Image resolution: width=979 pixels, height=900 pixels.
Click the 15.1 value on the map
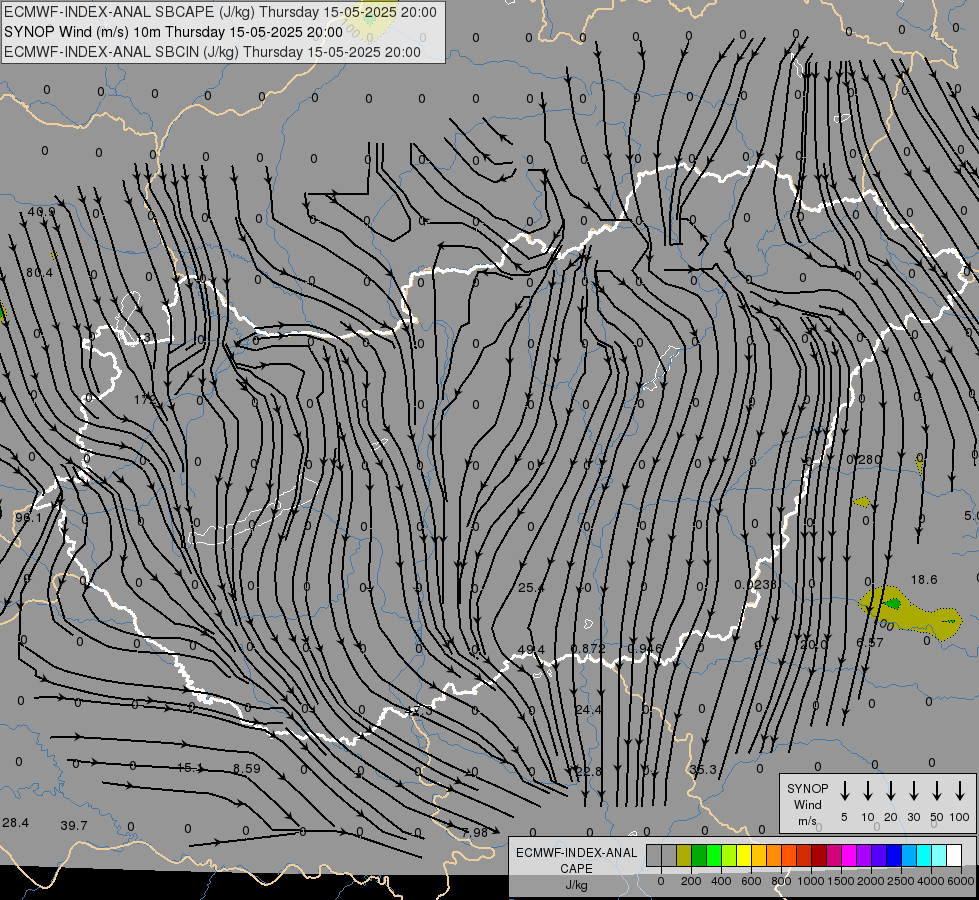[190, 768]
